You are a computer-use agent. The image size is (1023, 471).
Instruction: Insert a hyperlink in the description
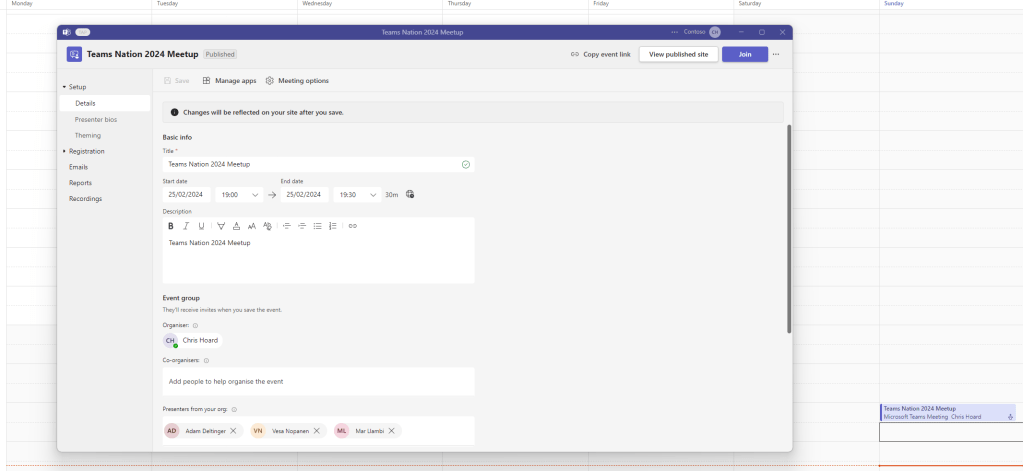(353, 226)
